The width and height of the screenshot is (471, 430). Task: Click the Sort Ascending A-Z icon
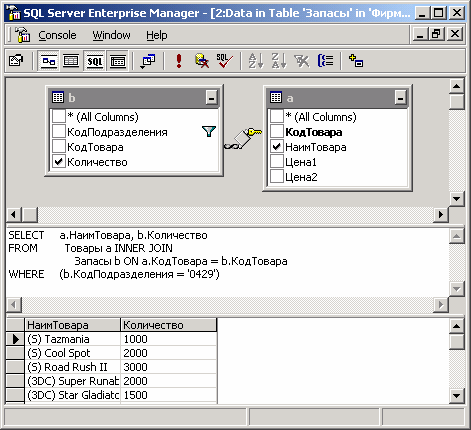[256, 61]
